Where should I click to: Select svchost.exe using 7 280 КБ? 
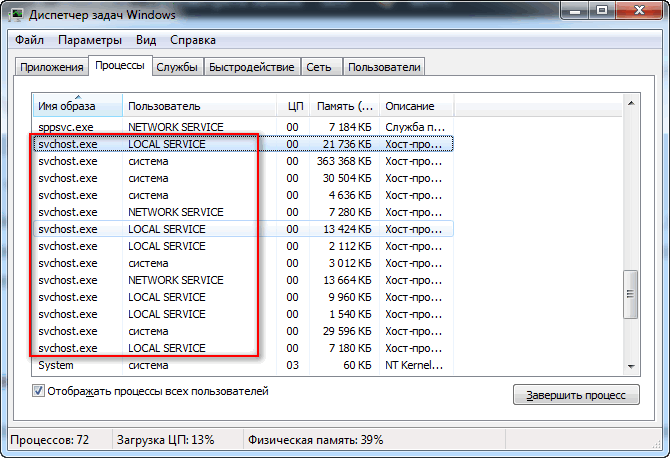(x=243, y=212)
